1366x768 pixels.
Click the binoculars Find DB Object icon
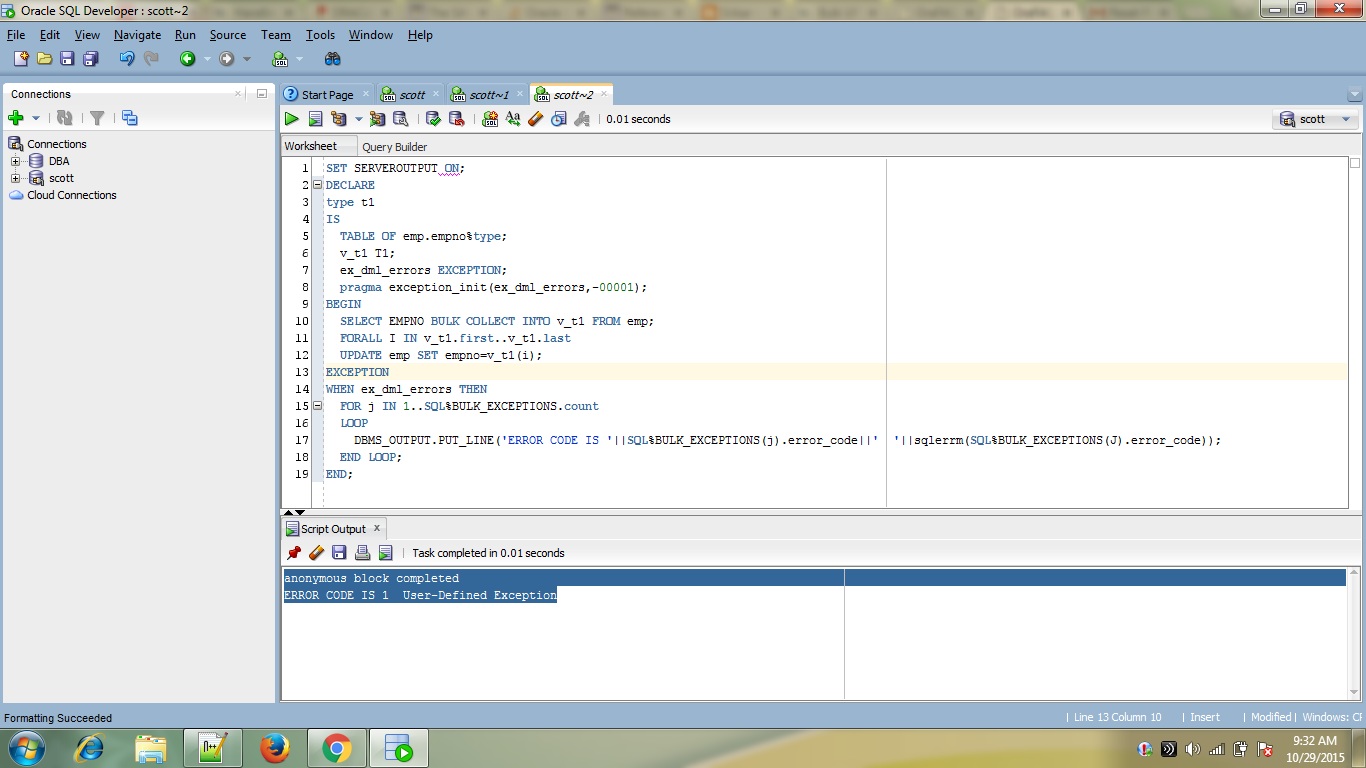(333, 59)
